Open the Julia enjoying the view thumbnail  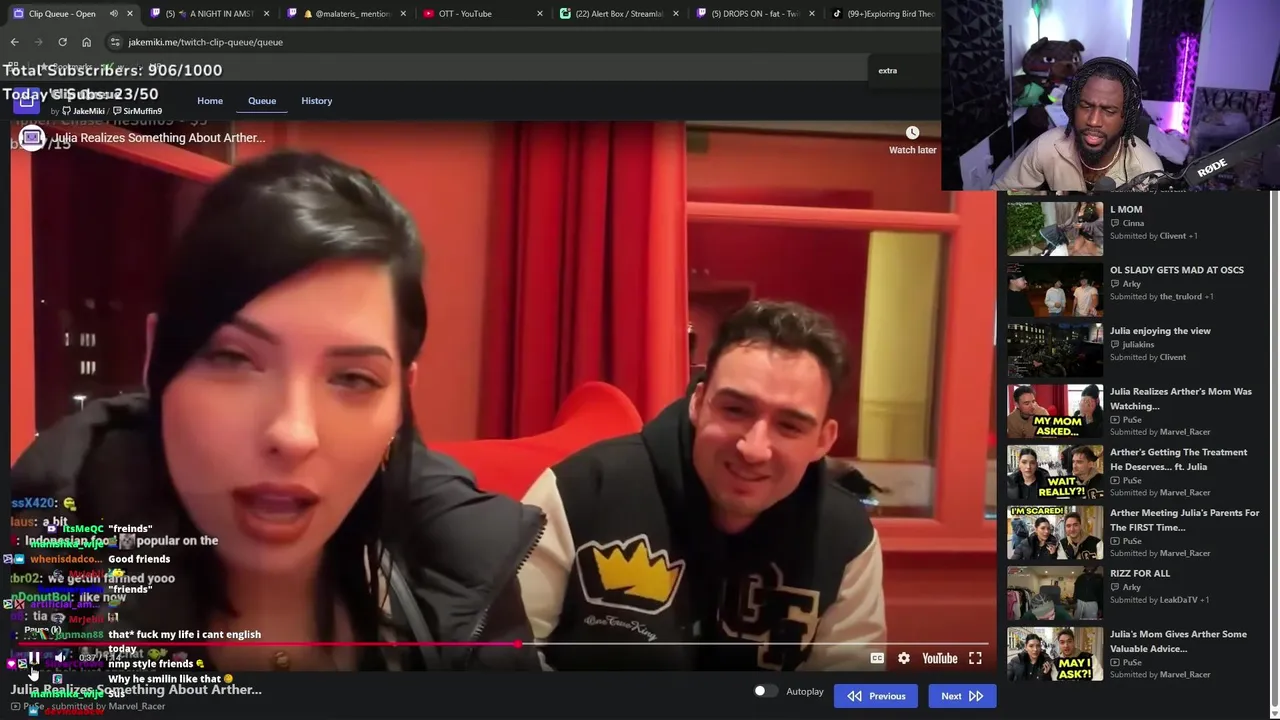pos(1055,348)
